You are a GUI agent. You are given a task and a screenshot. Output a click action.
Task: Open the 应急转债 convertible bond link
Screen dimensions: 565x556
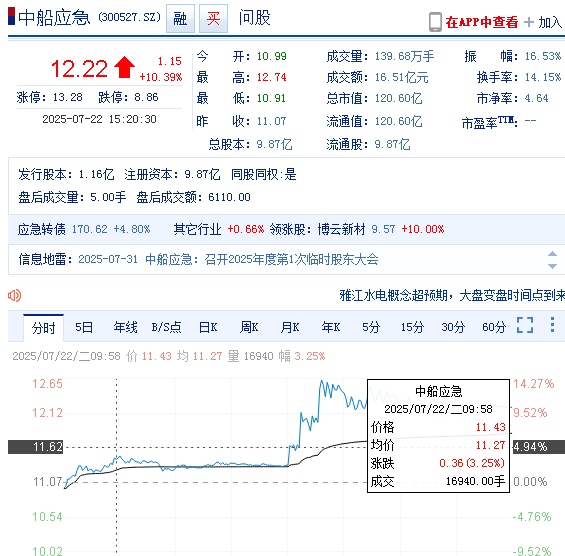(x=42, y=229)
